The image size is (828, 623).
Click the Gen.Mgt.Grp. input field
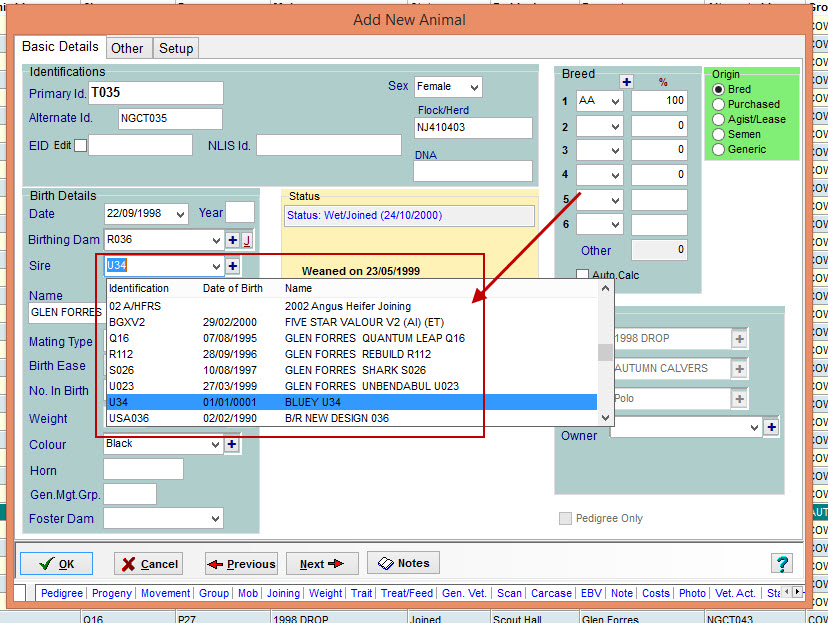click(130, 494)
